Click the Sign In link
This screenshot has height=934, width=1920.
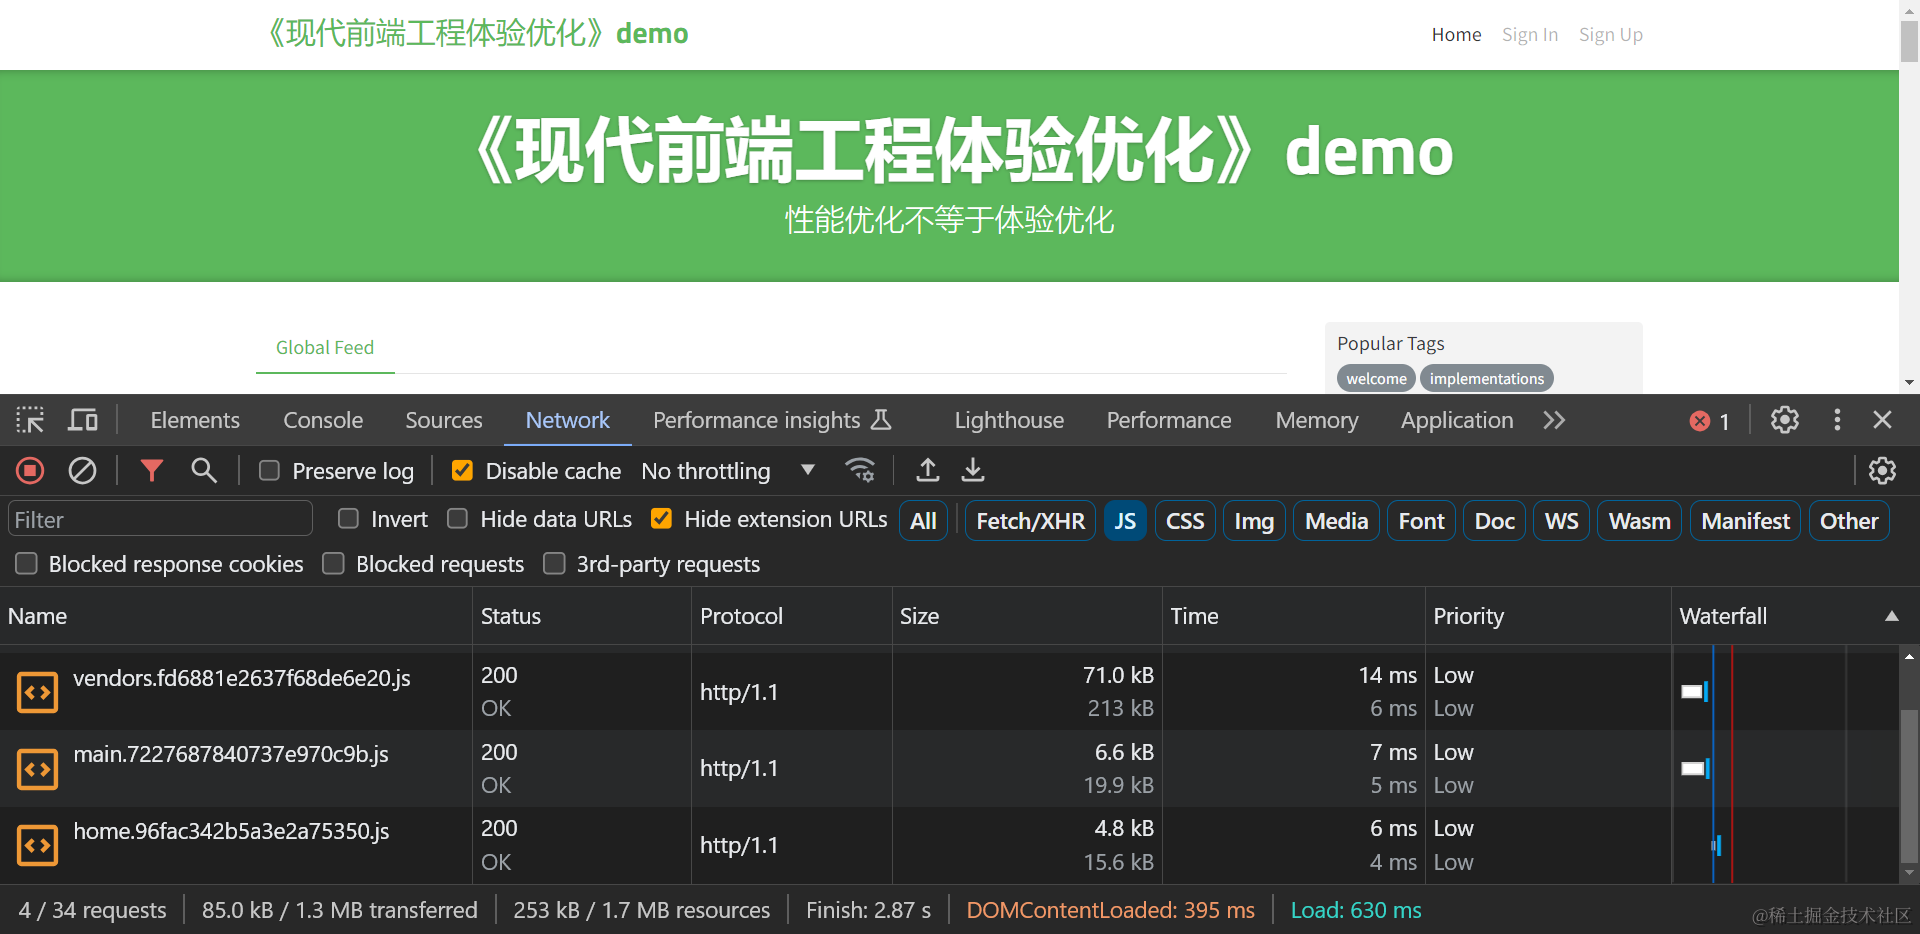(x=1529, y=35)
